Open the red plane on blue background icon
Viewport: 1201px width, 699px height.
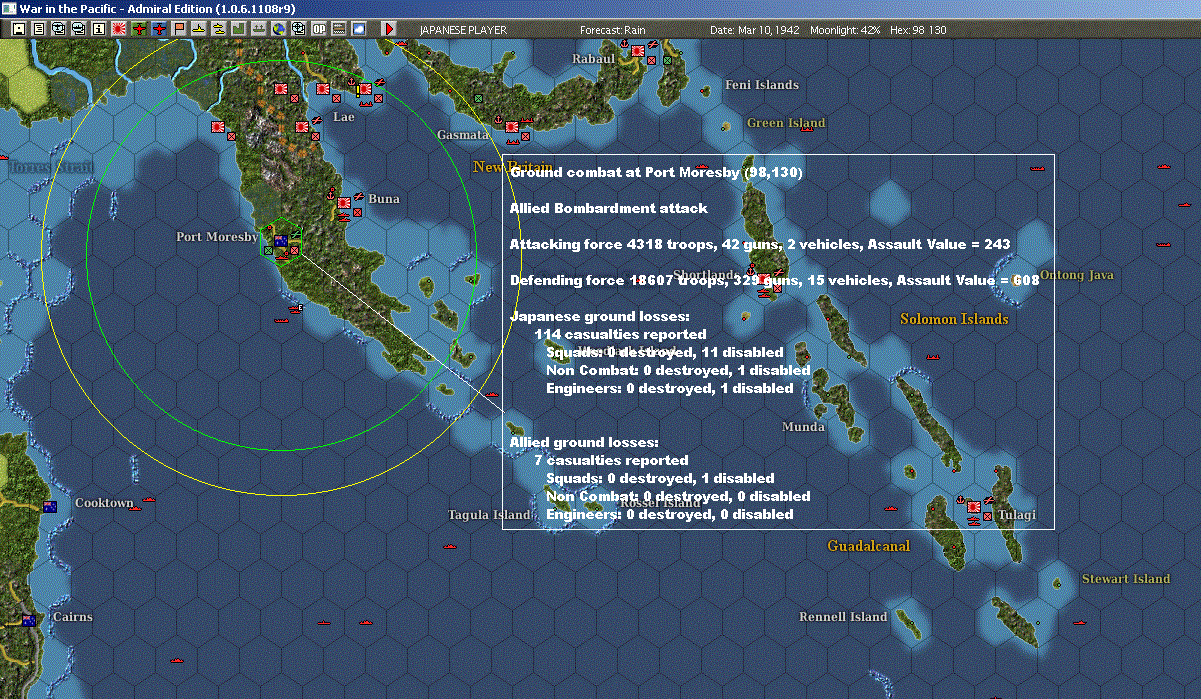tap(160, 29)
